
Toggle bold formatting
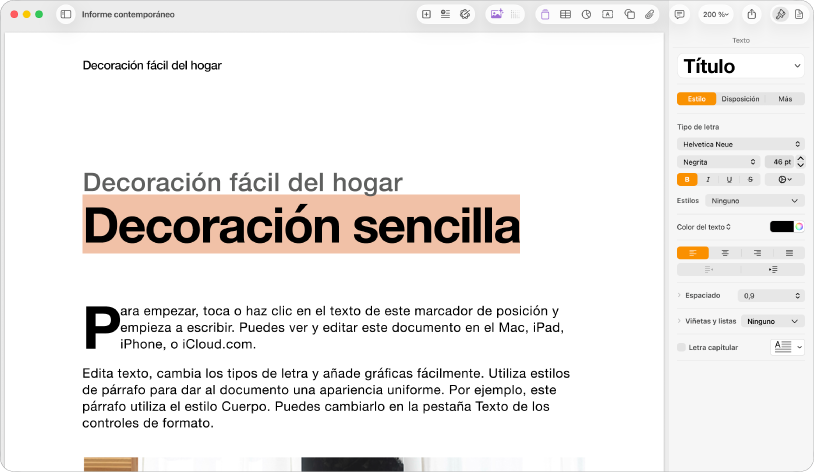point(687,180)
